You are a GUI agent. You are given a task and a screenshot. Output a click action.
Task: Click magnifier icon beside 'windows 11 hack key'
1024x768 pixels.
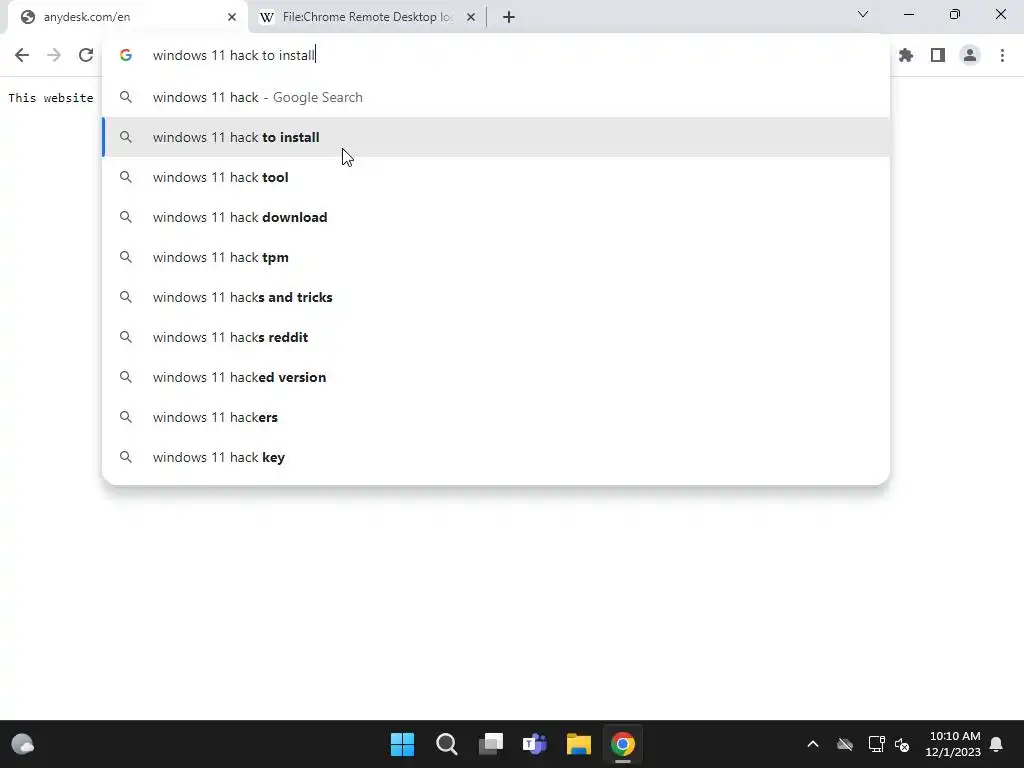(126, 457)
